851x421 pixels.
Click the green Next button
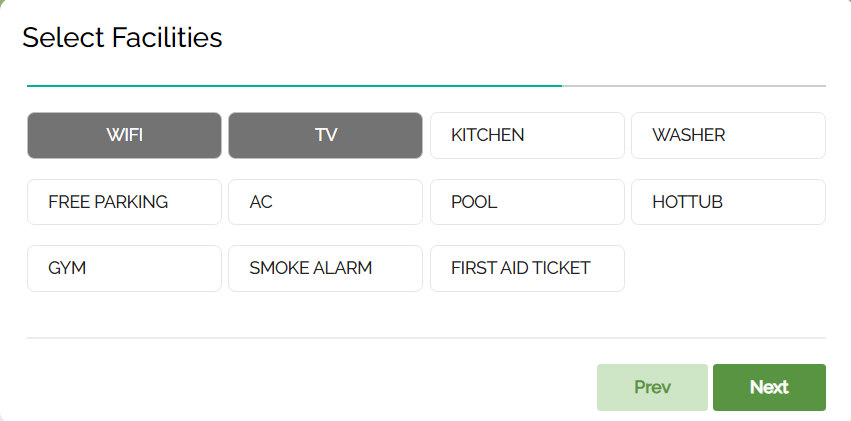(x=769, y=387)
